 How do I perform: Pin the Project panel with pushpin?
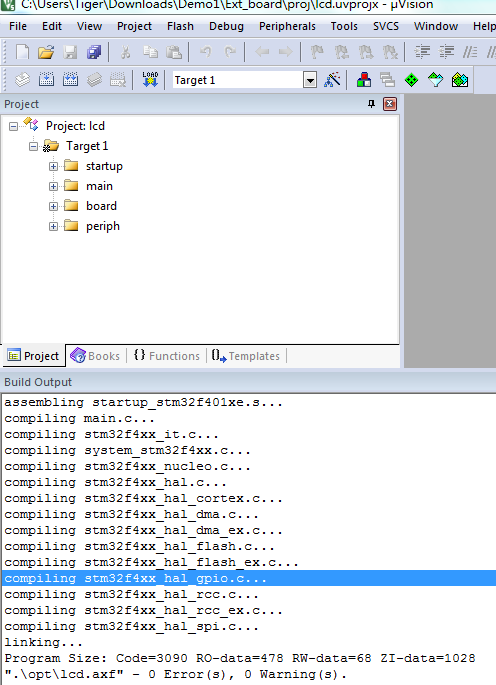pos(371,104)
